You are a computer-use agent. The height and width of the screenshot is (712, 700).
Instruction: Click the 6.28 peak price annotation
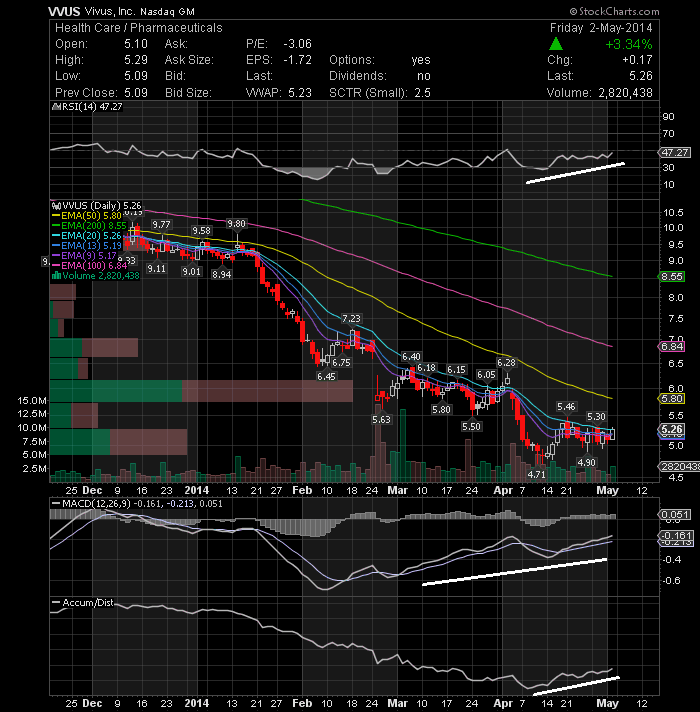point(506,363)
